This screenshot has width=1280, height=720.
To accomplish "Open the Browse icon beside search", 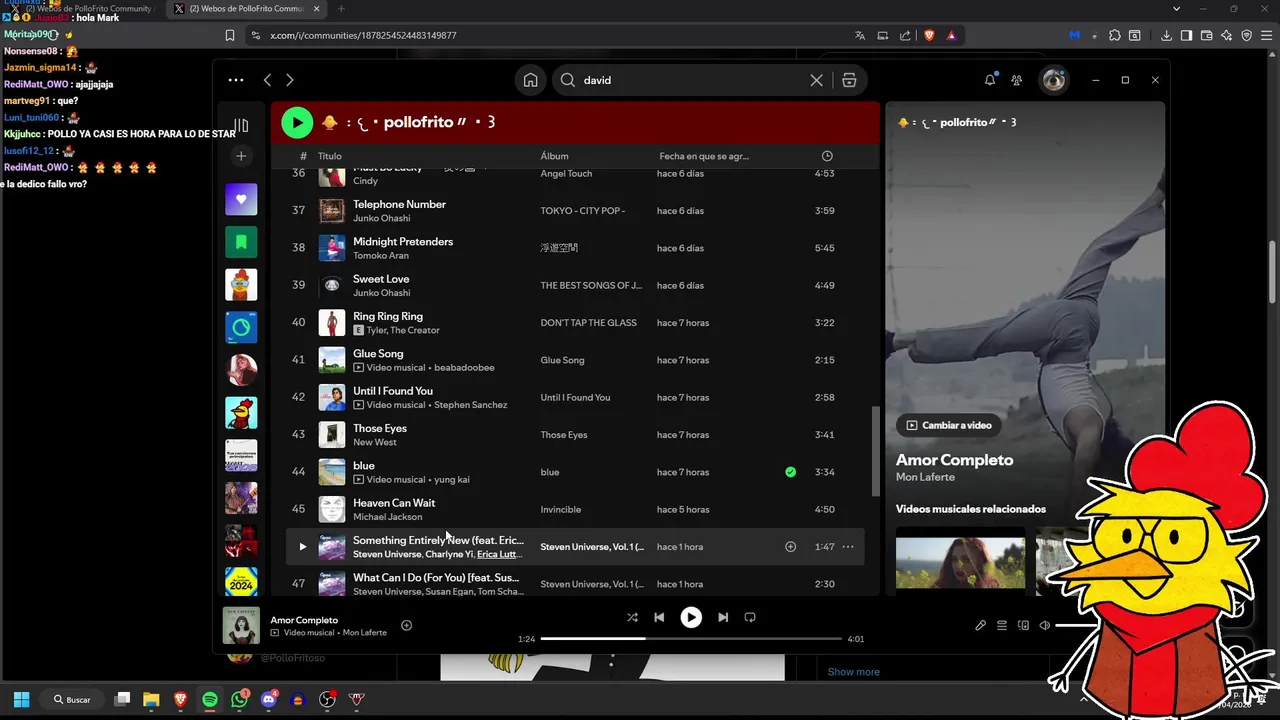I will coord(849,80).
